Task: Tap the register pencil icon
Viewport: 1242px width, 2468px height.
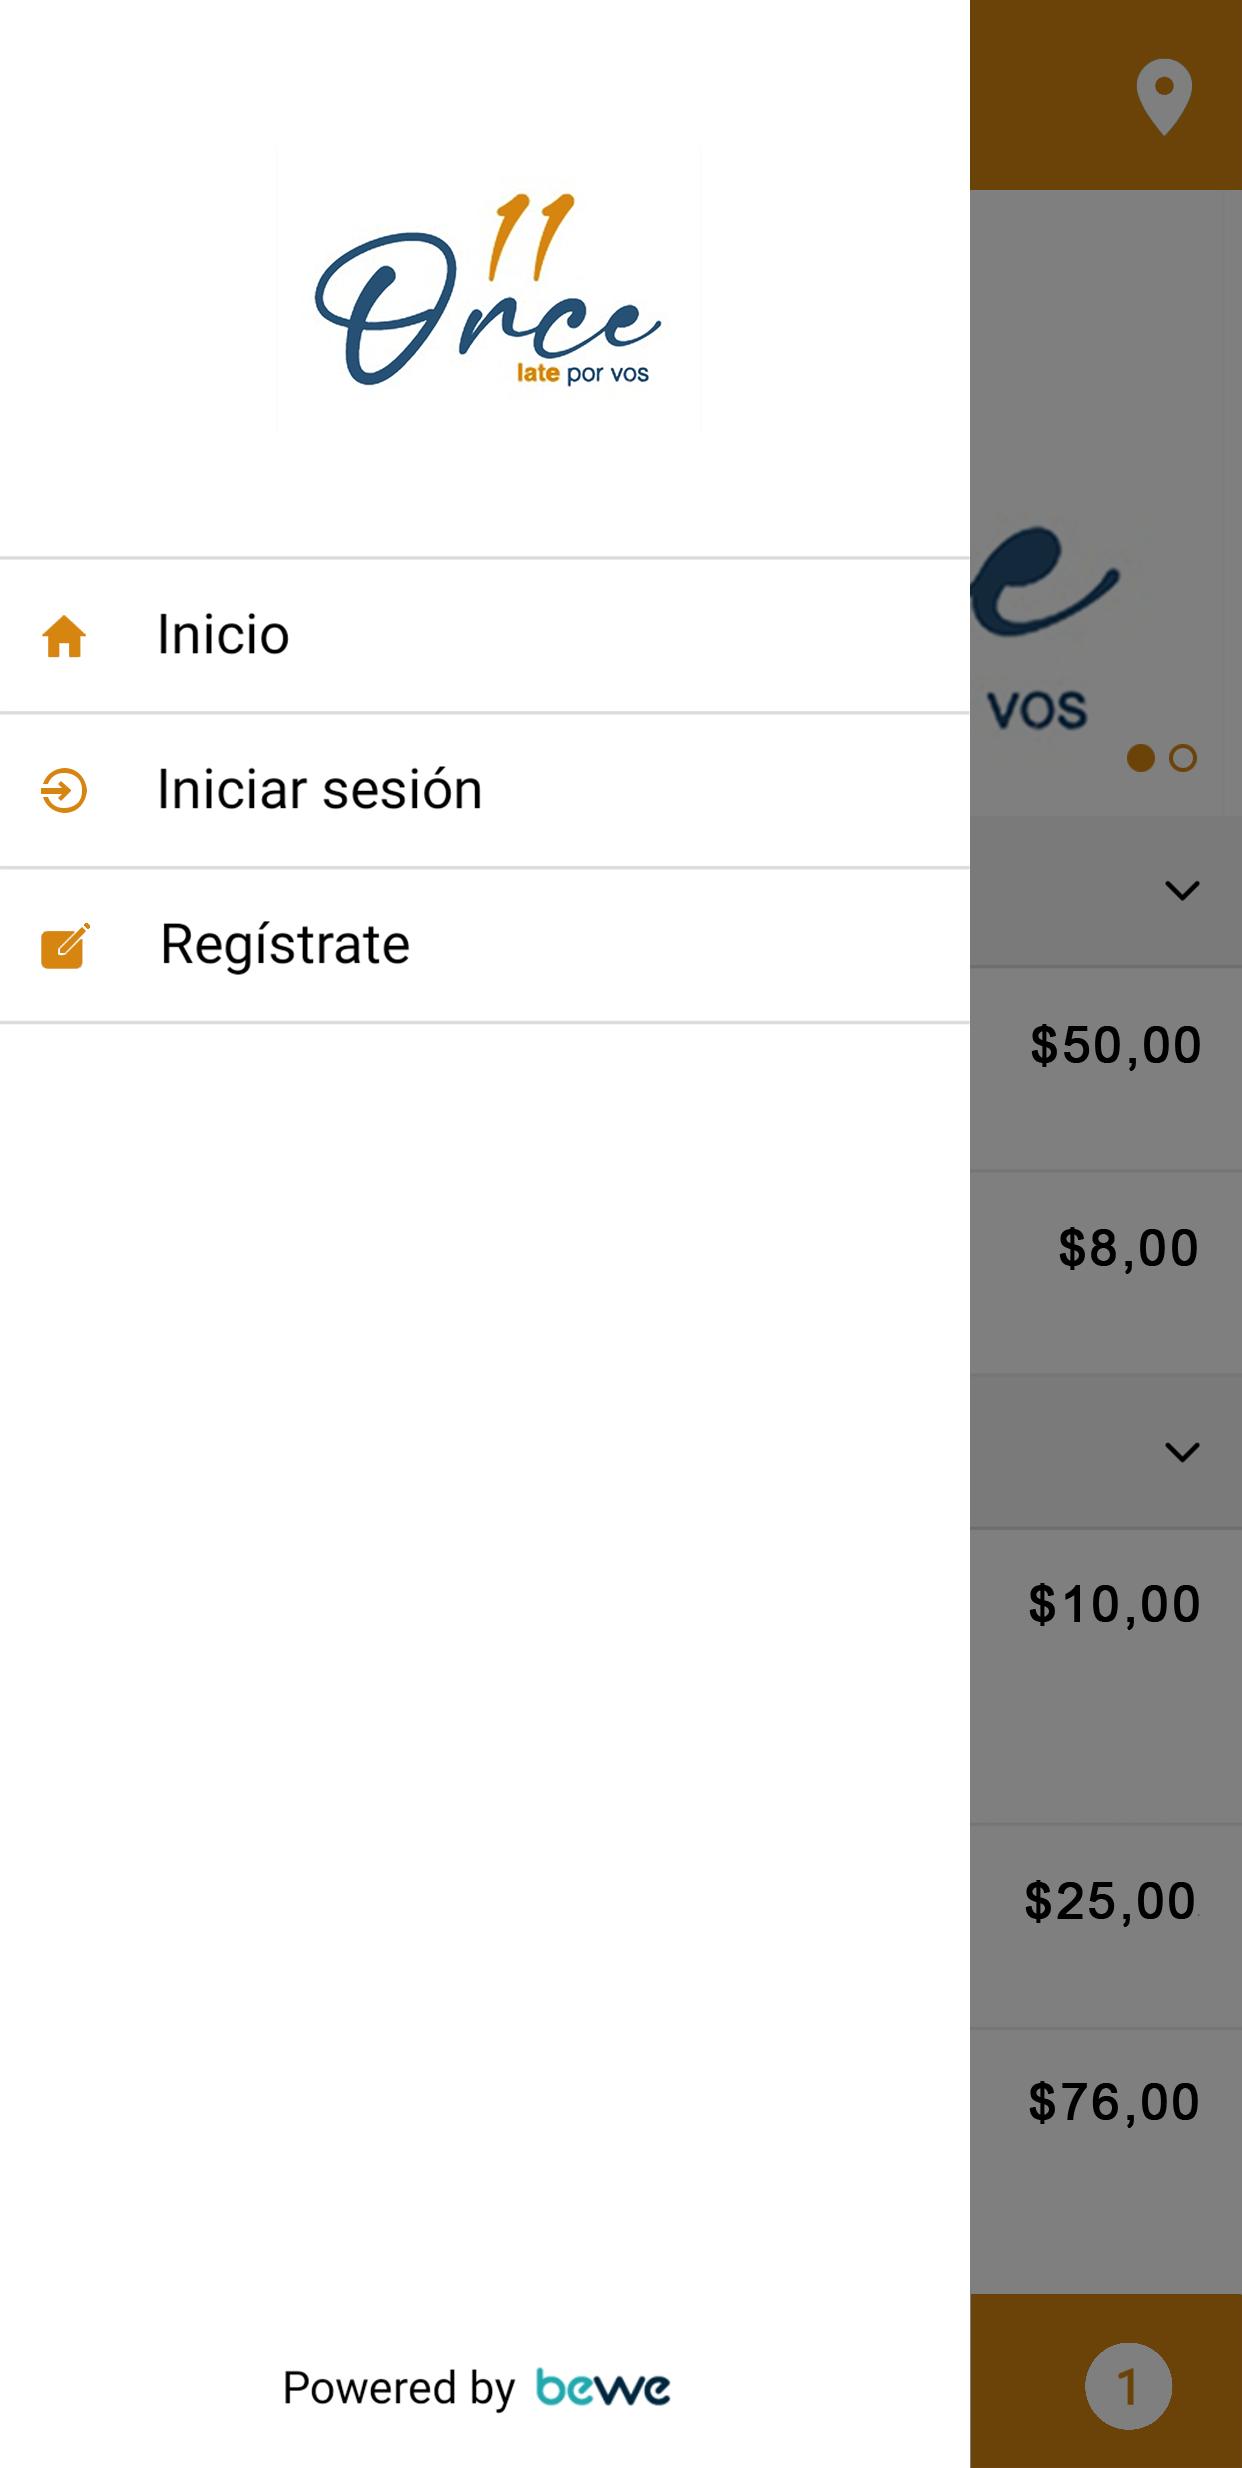Action: [x=65, y=945]
